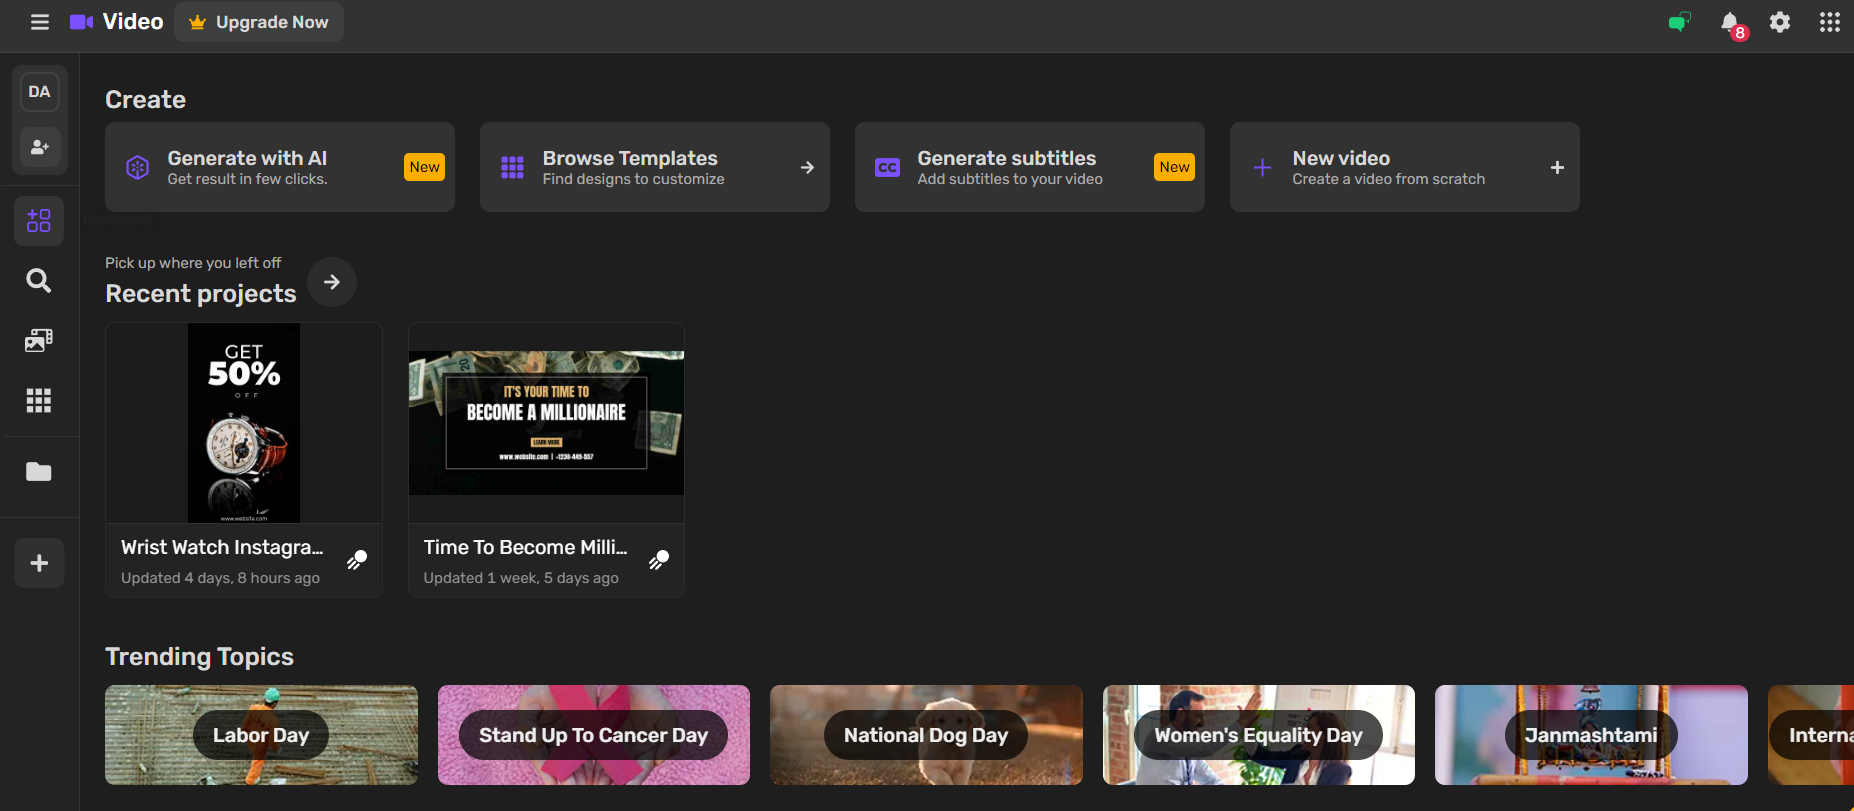This screenshot has width=1854, height=811.
Task: Create a New video from scratch
Action: 1404,167
